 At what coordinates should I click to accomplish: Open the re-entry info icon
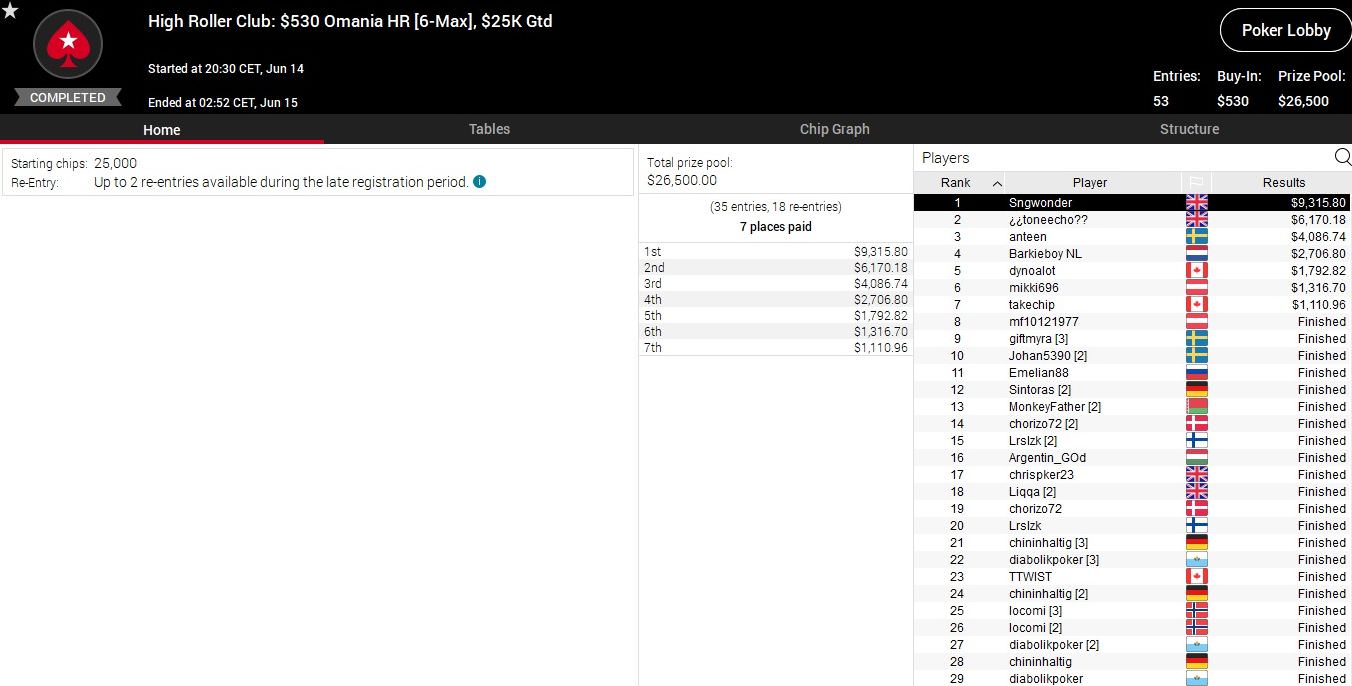point(480,182)
